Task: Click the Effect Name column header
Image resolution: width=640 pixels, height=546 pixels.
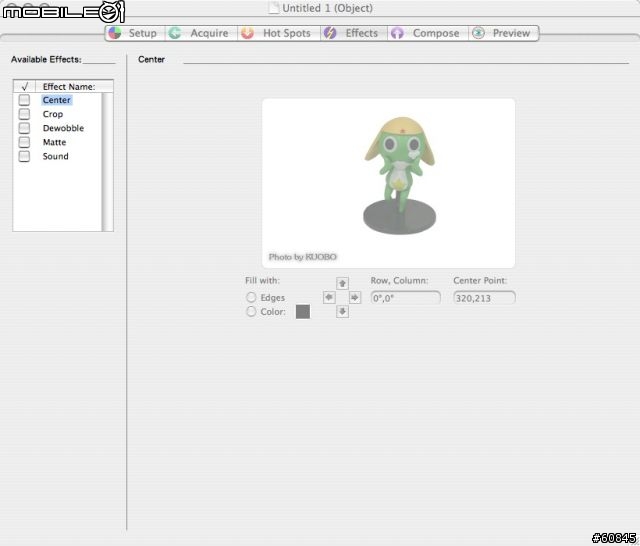Action: 74,87
